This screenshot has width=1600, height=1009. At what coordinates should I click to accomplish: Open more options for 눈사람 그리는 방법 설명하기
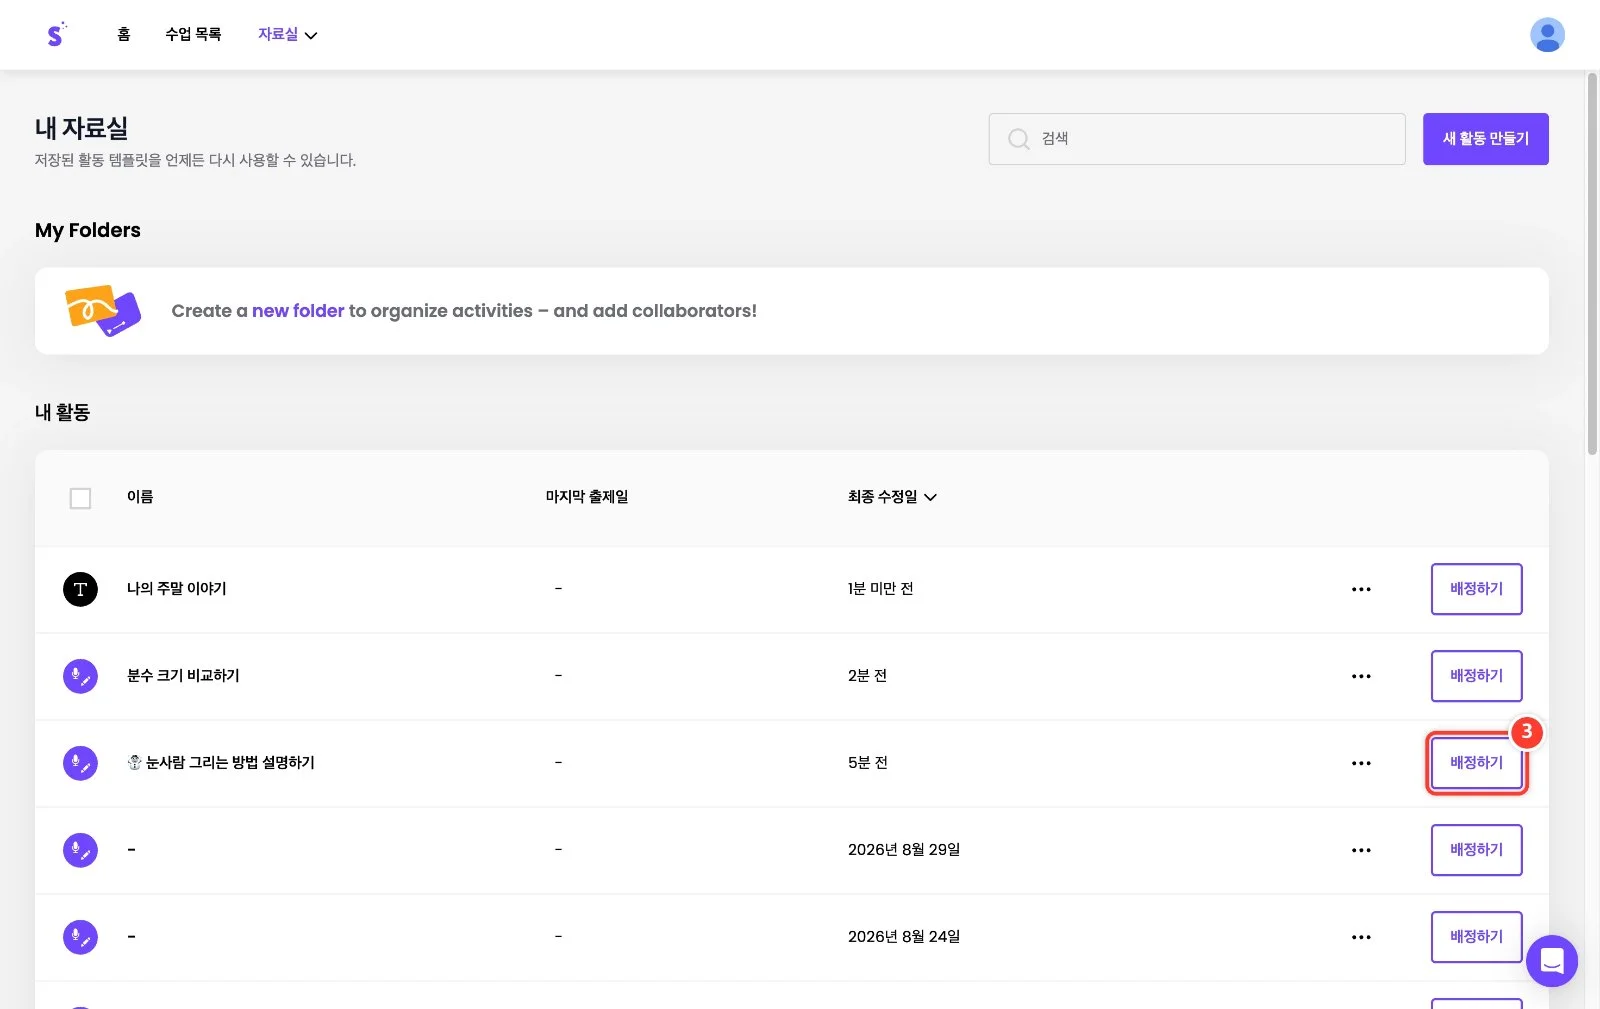[1361, 763]
